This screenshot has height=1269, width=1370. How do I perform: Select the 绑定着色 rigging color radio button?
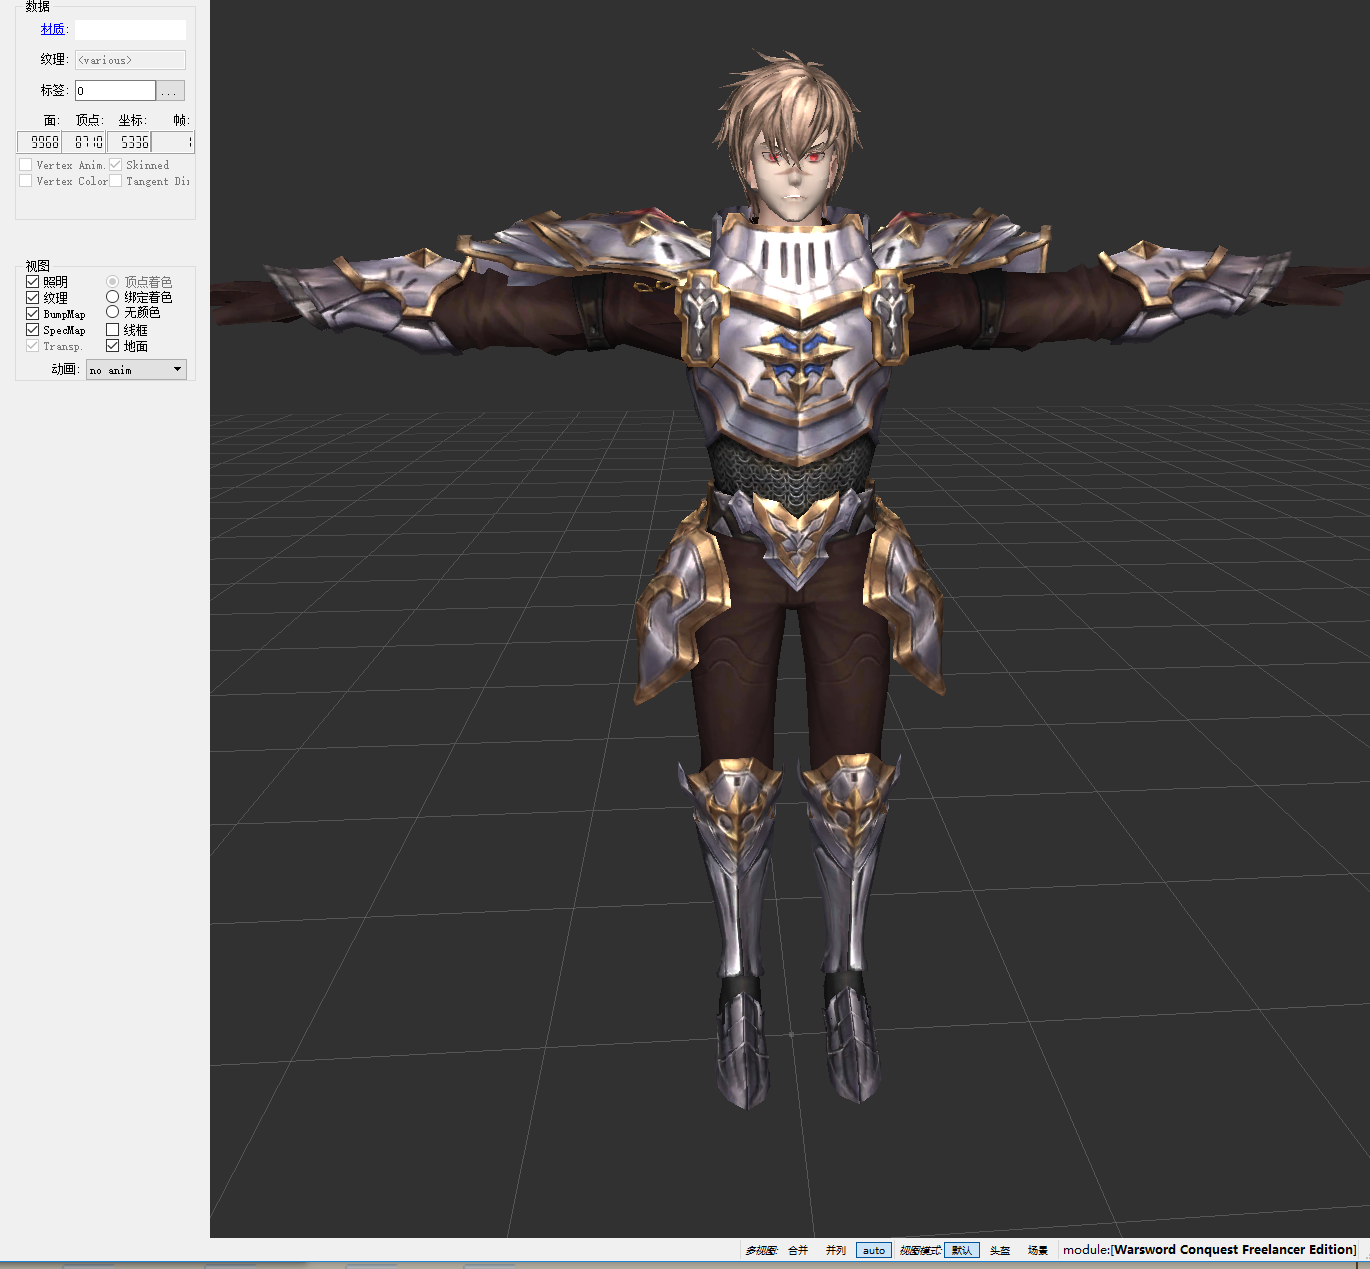tap(112, 297)
